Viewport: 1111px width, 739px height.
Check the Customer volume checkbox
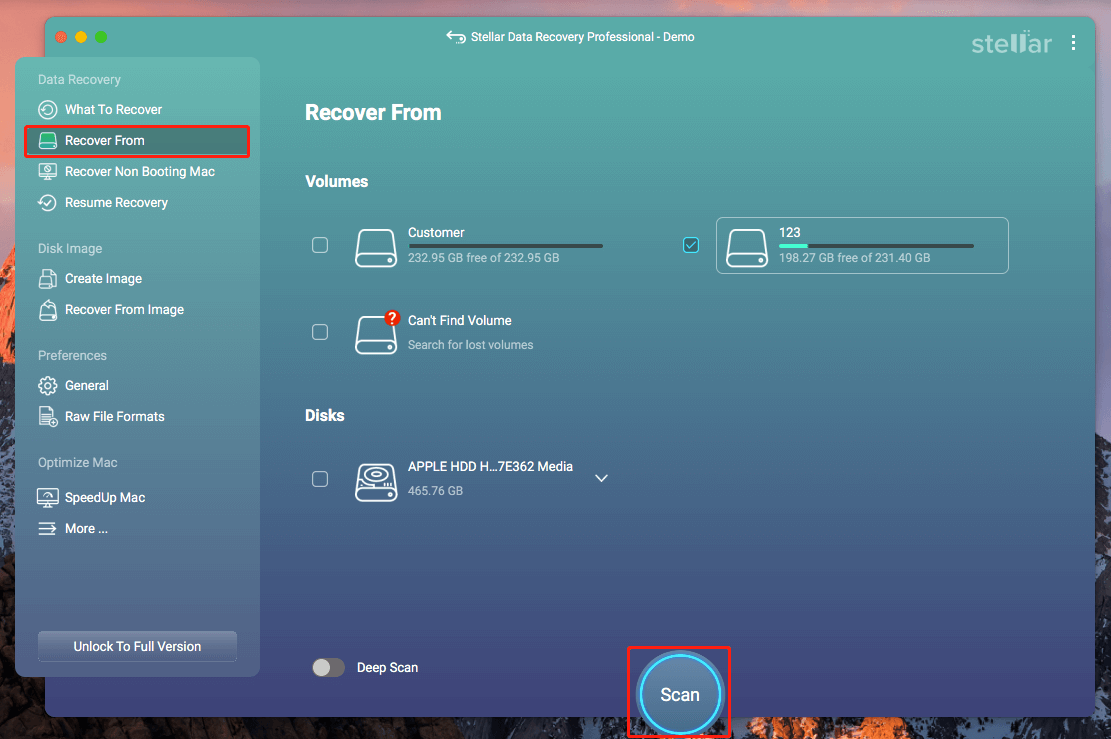click(320, 244)
